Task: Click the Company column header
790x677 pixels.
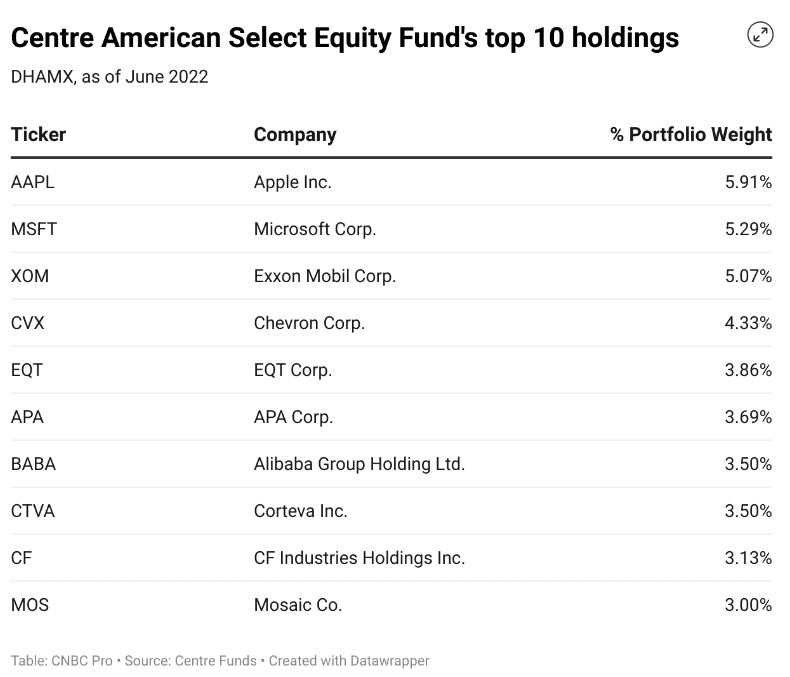Action: pos(295,134)
